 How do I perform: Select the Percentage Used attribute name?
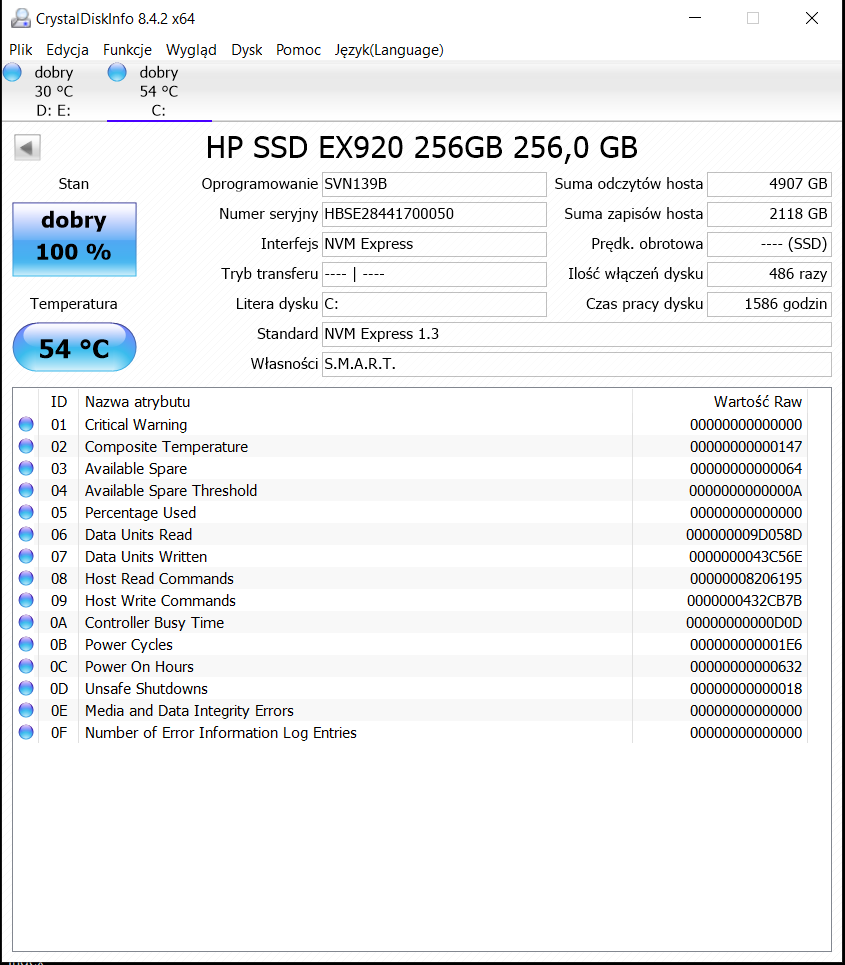[140, 513]
